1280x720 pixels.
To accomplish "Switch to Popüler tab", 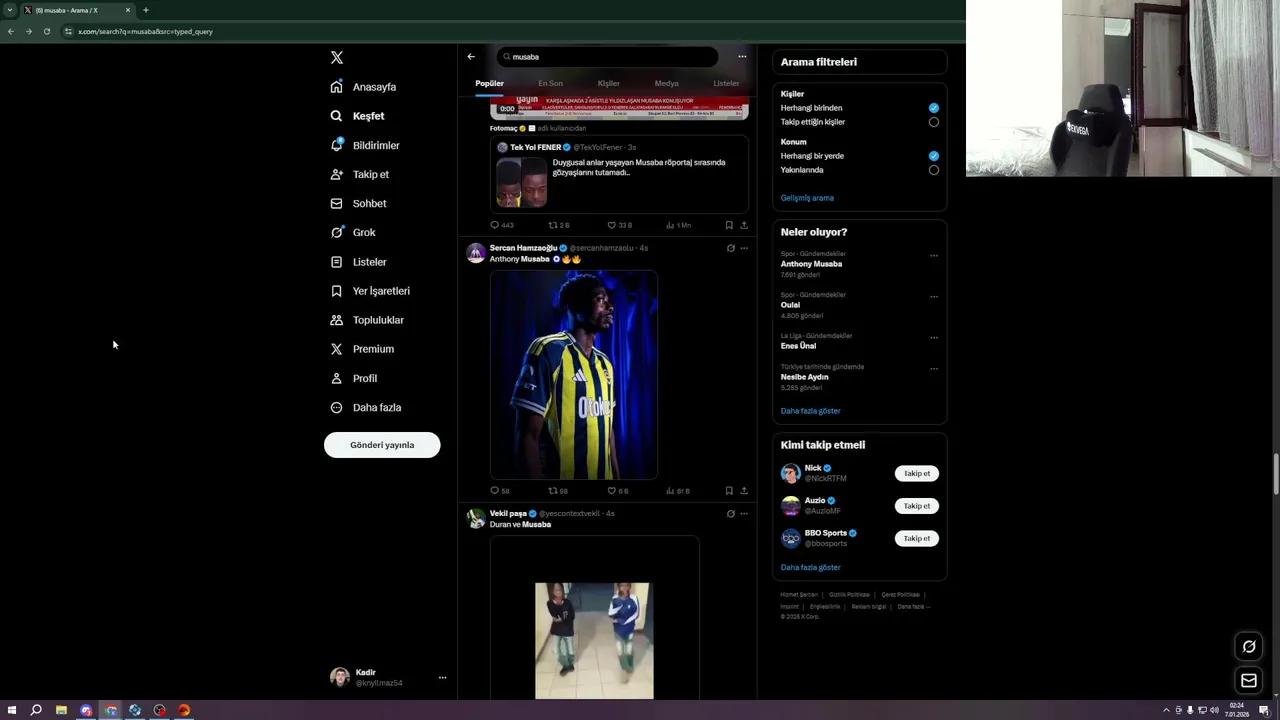I will (490, 84).
